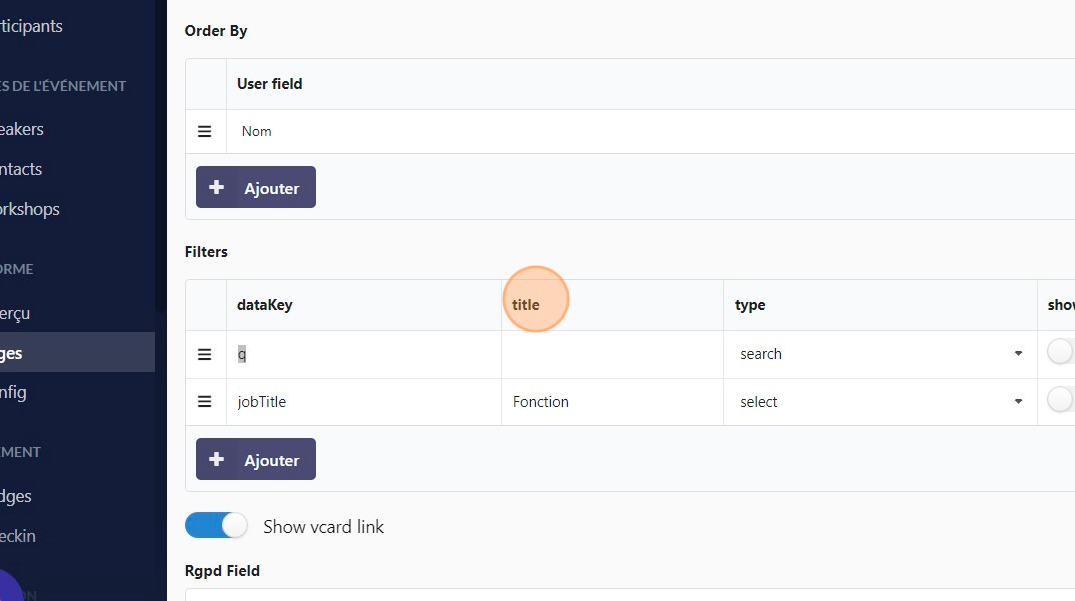The image size is (1075, 601).
Task: Open the type dropdown showing search
Action: click(x=880, y=354)
